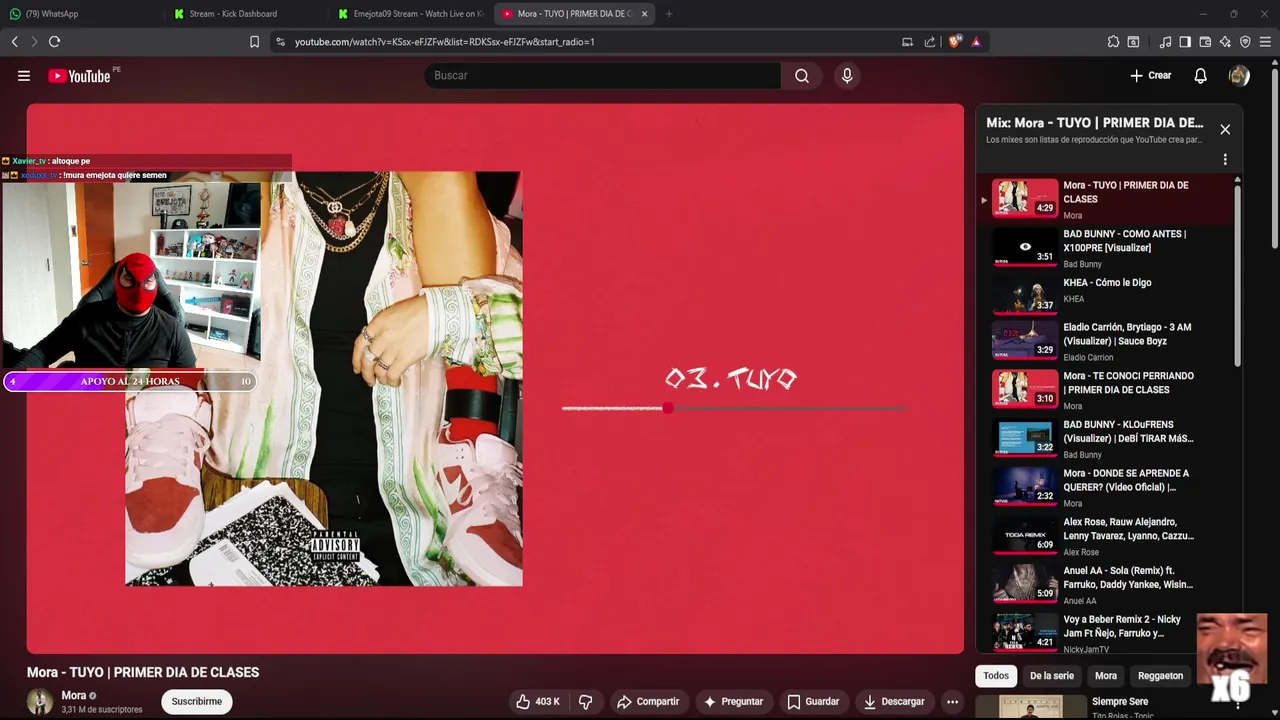This screenshot has height=720, width=1280.
Task: Close the Mora - TUYO tab
Action: (x=644, y=14)
